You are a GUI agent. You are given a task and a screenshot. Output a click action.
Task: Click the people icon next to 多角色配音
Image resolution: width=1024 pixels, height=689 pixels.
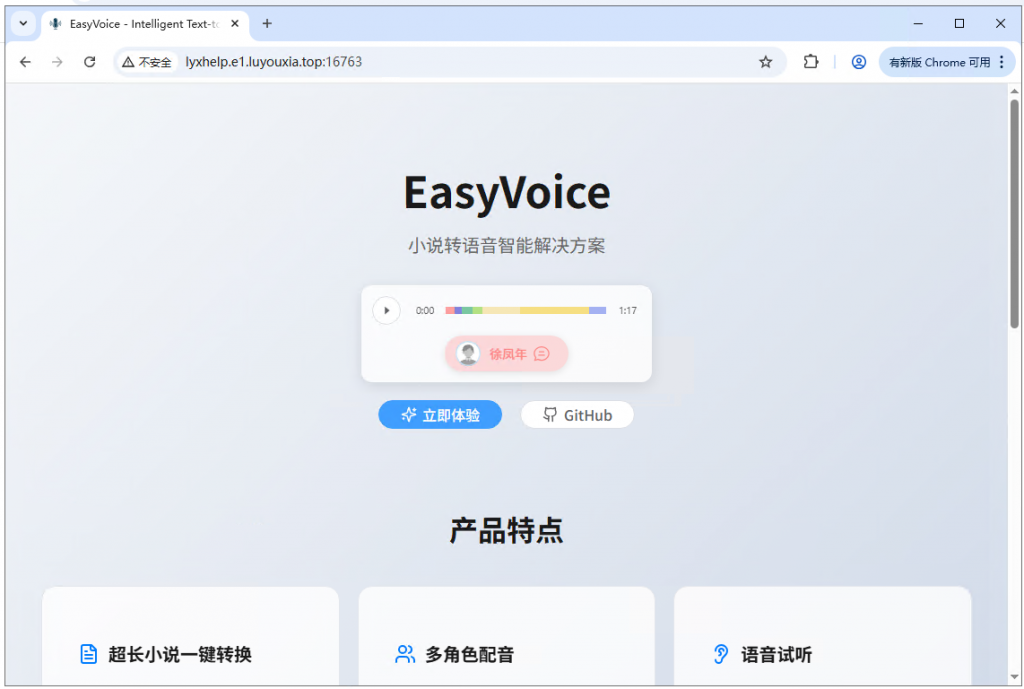pos(404,653)
